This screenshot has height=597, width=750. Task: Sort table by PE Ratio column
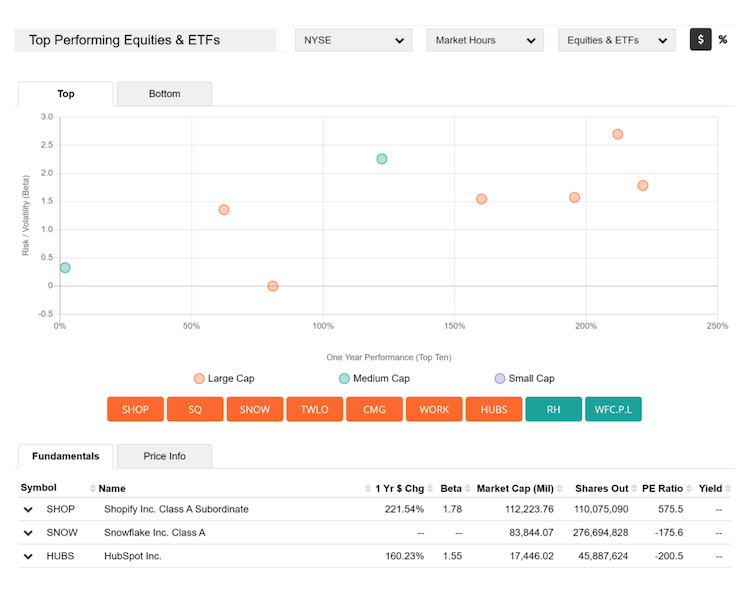pyautogui.click(x=662, y=488)
